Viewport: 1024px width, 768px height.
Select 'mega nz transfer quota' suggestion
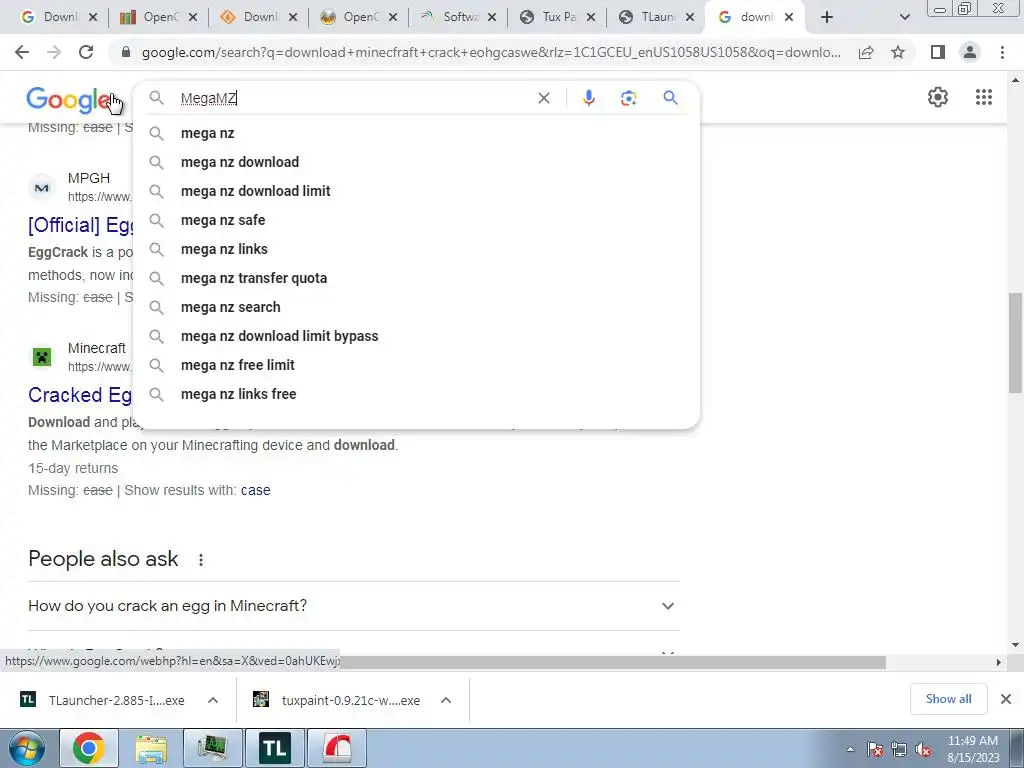pos(417,278)
